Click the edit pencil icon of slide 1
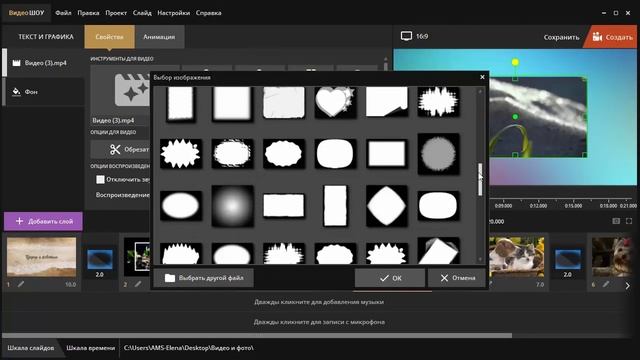 click(21, 284)
